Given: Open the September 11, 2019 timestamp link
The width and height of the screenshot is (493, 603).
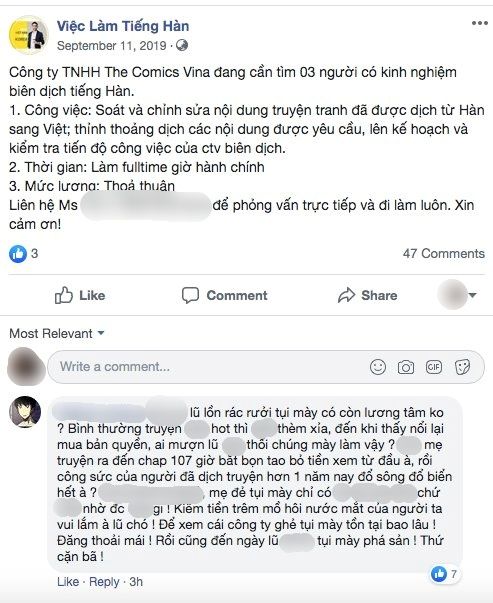Looking at the screenshot, I should pyautogui.click(x=112, y=46).
